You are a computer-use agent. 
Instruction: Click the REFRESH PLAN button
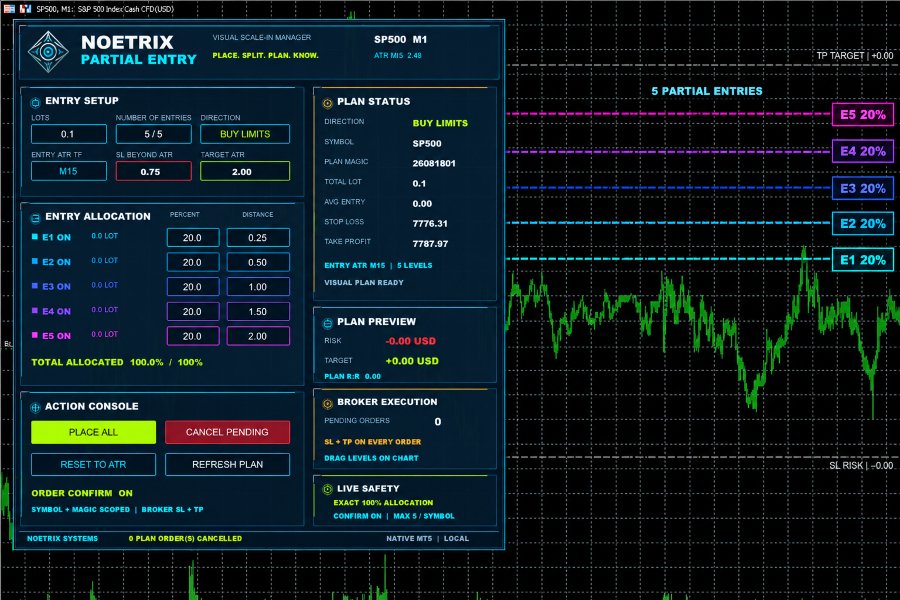tap(227, 464)
